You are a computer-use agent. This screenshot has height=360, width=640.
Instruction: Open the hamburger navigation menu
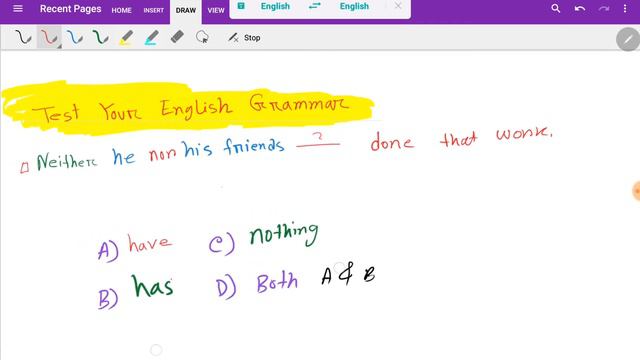click(x=18, y=8)
